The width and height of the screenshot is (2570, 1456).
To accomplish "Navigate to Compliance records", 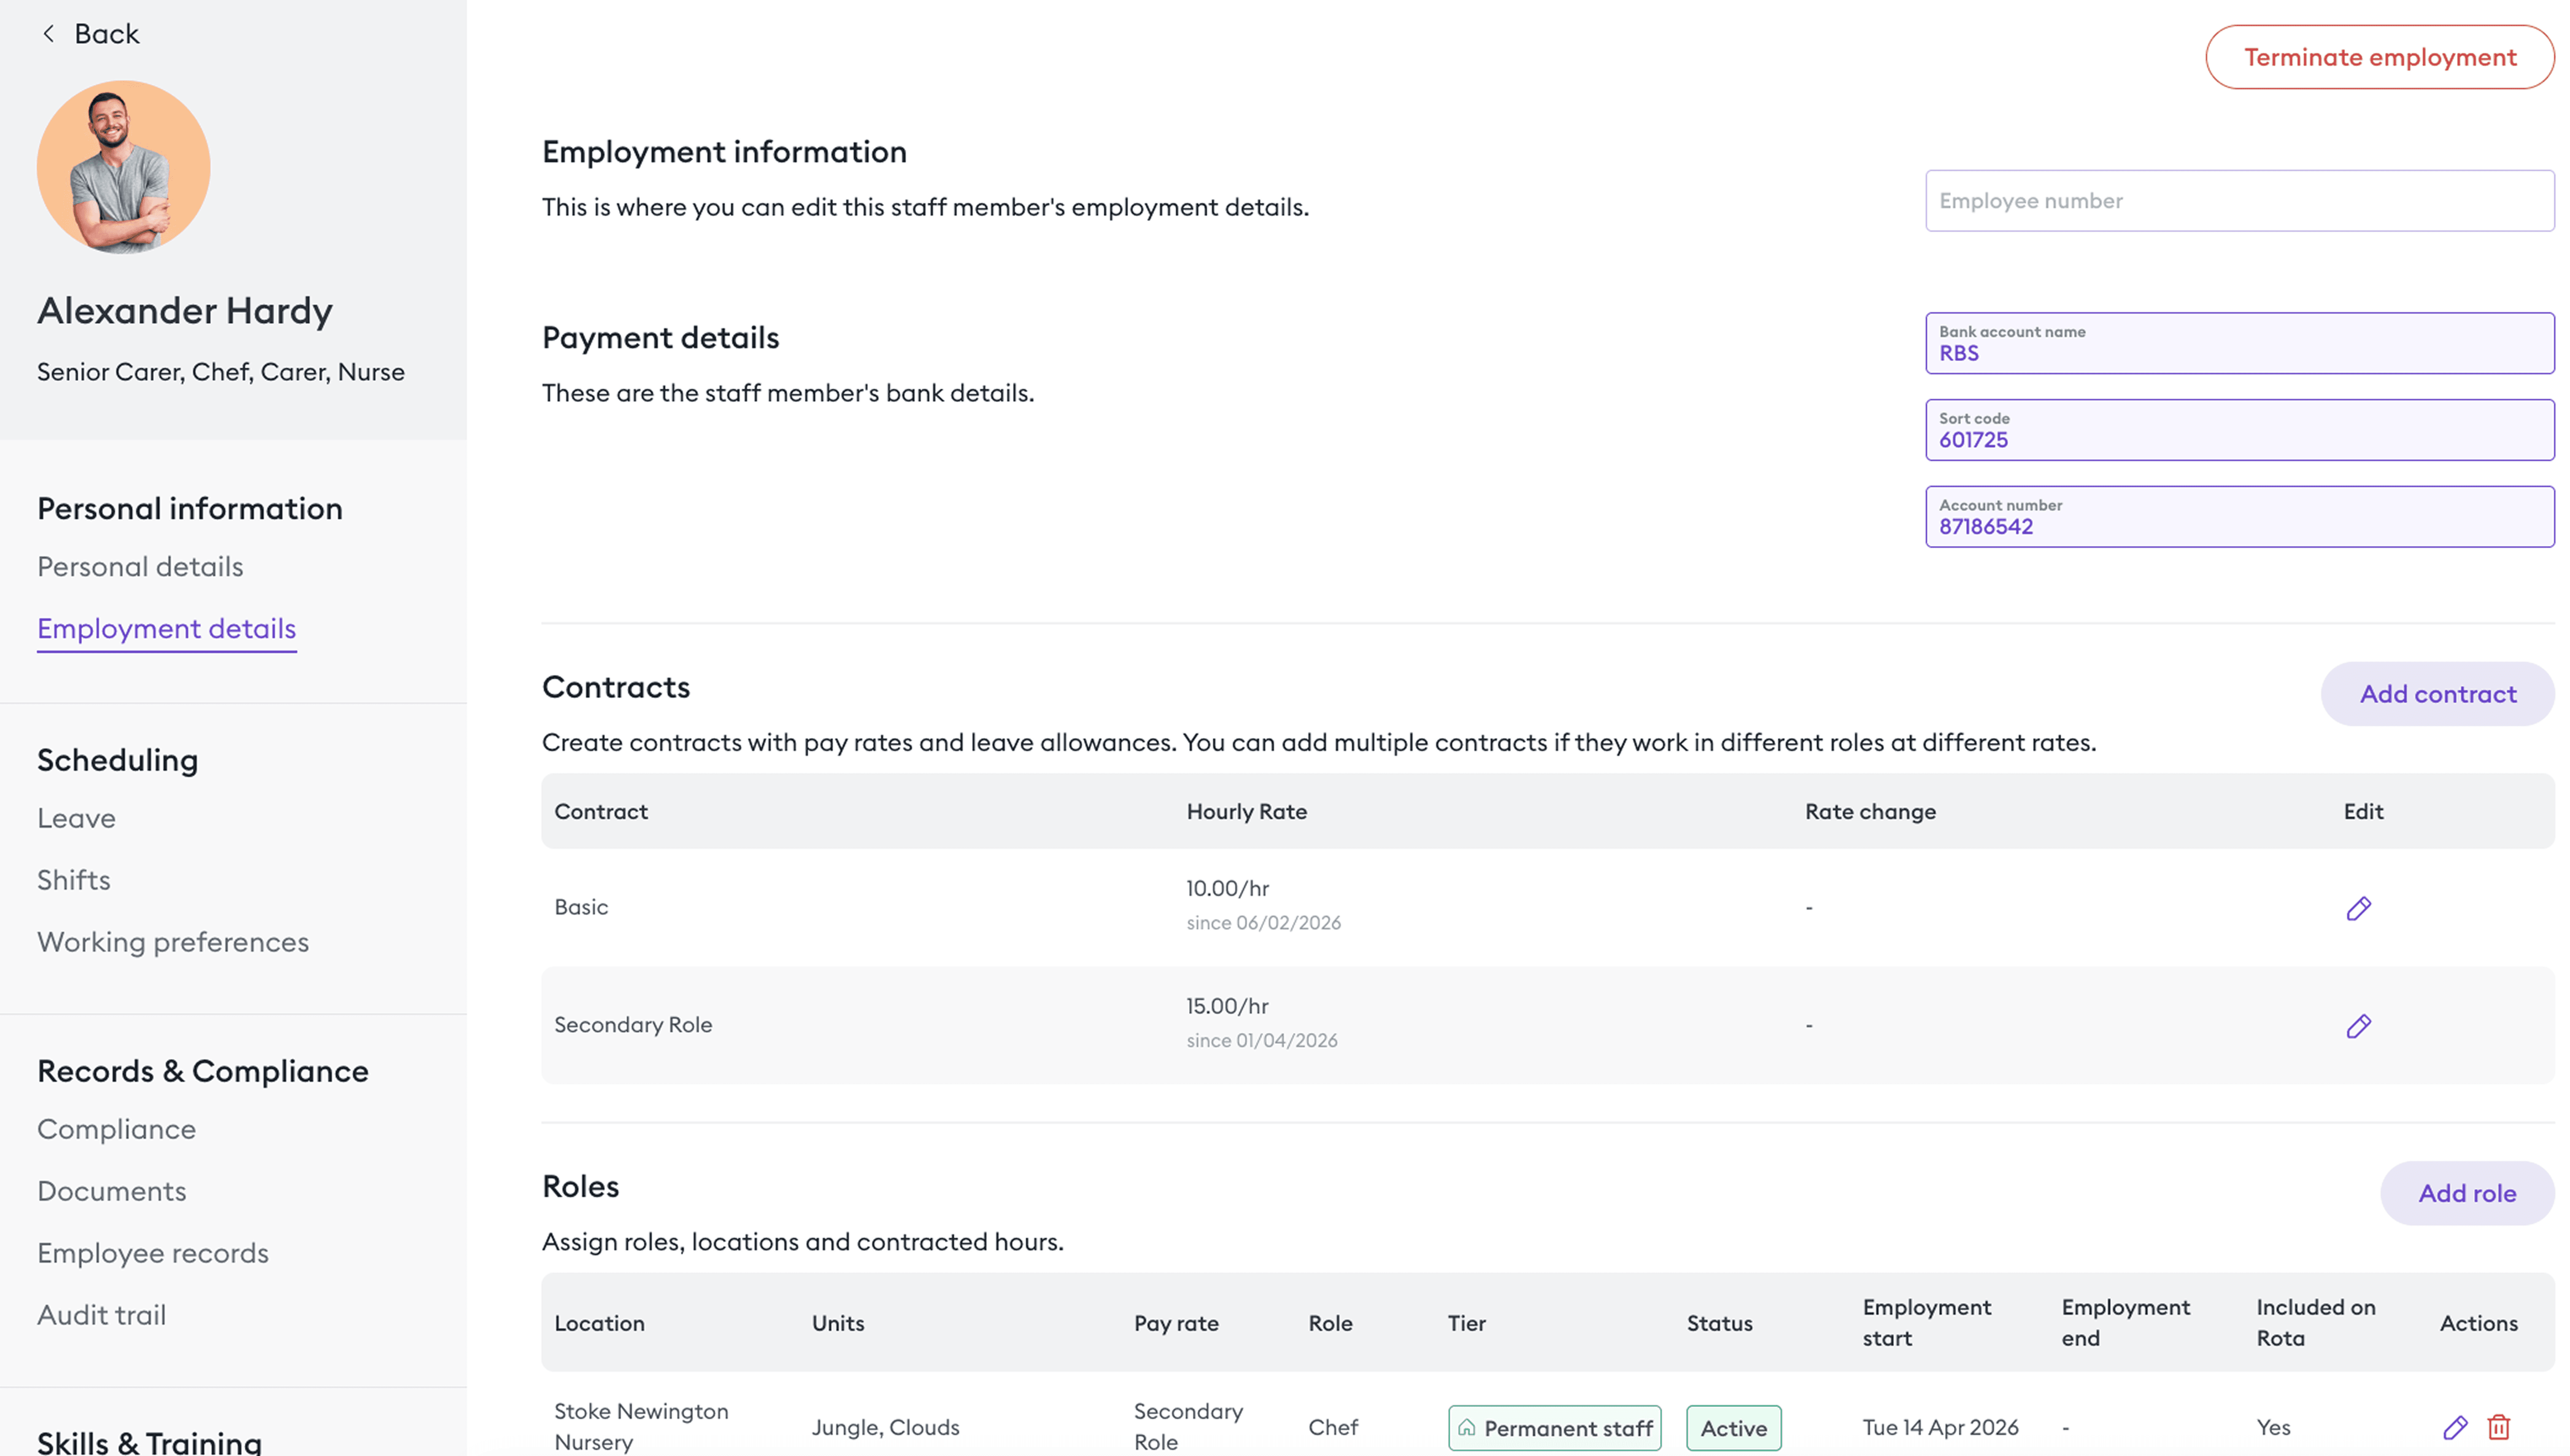I will (116, 1129).
